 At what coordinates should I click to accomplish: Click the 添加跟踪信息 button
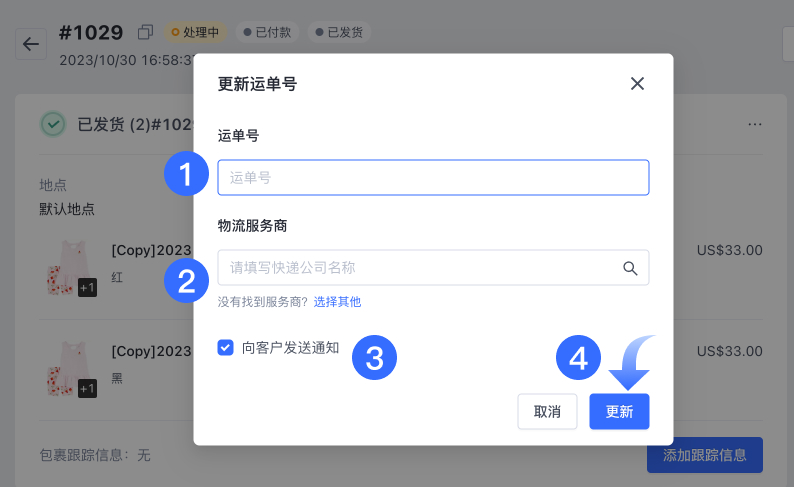[704, 455]
